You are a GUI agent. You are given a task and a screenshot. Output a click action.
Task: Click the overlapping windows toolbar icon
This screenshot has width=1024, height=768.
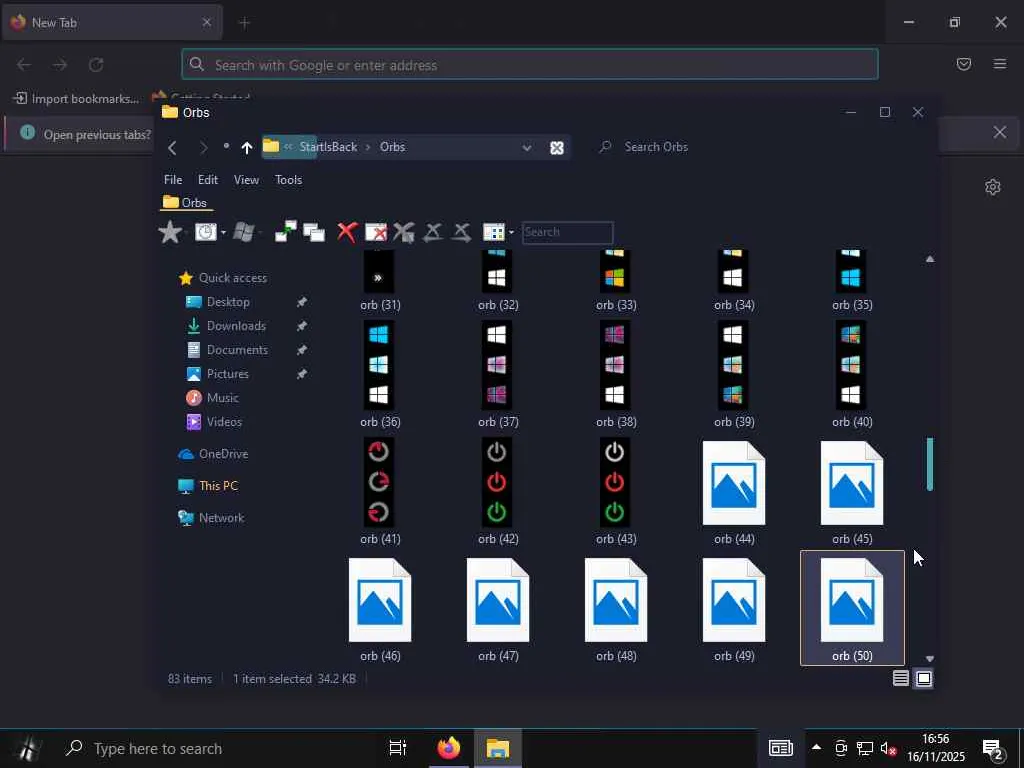point(314,232)
